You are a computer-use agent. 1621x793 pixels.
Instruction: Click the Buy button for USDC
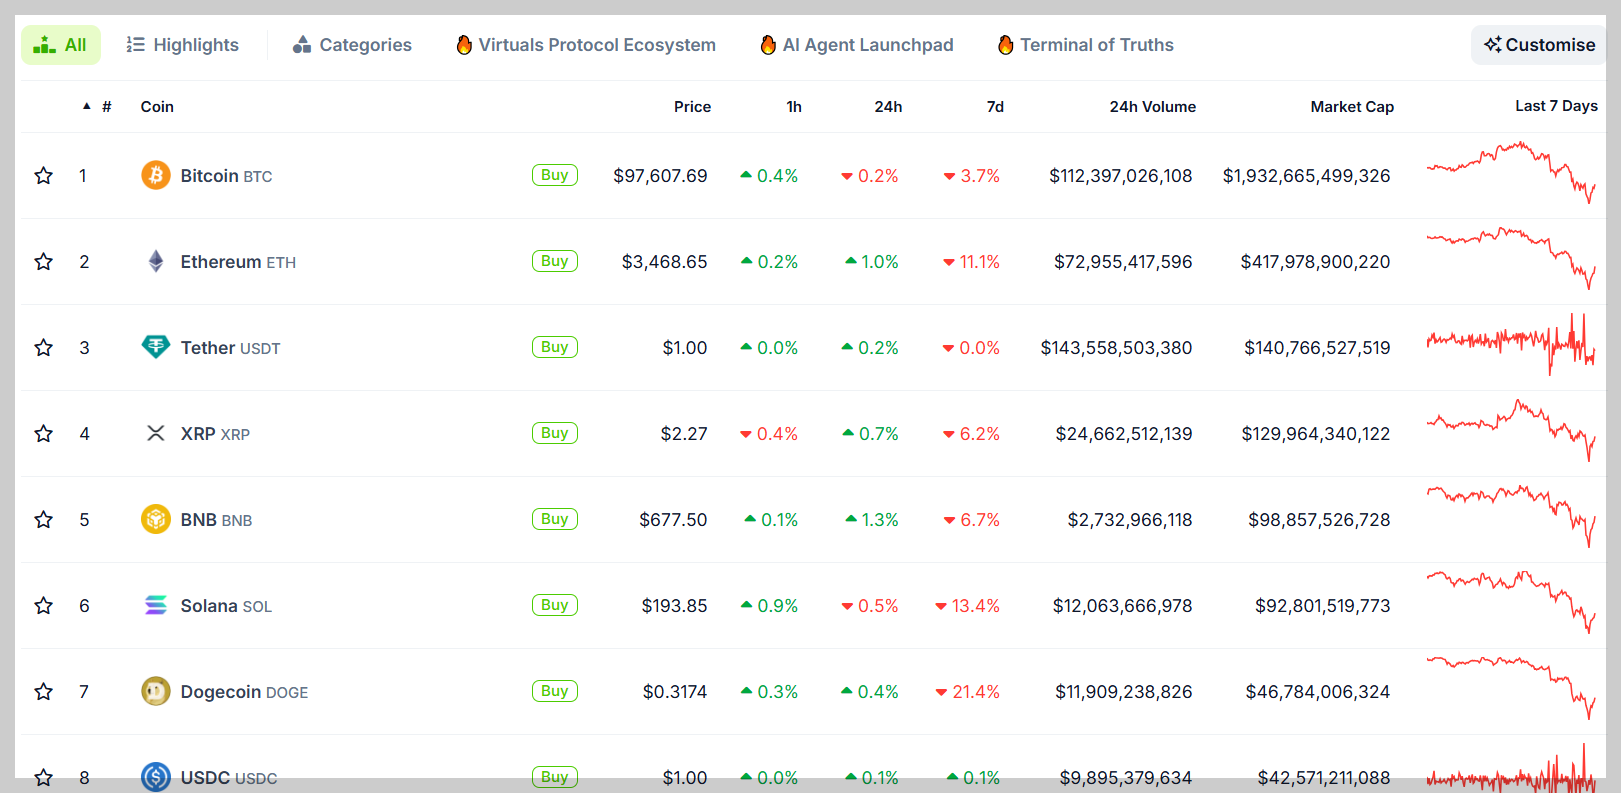(555, 777)
